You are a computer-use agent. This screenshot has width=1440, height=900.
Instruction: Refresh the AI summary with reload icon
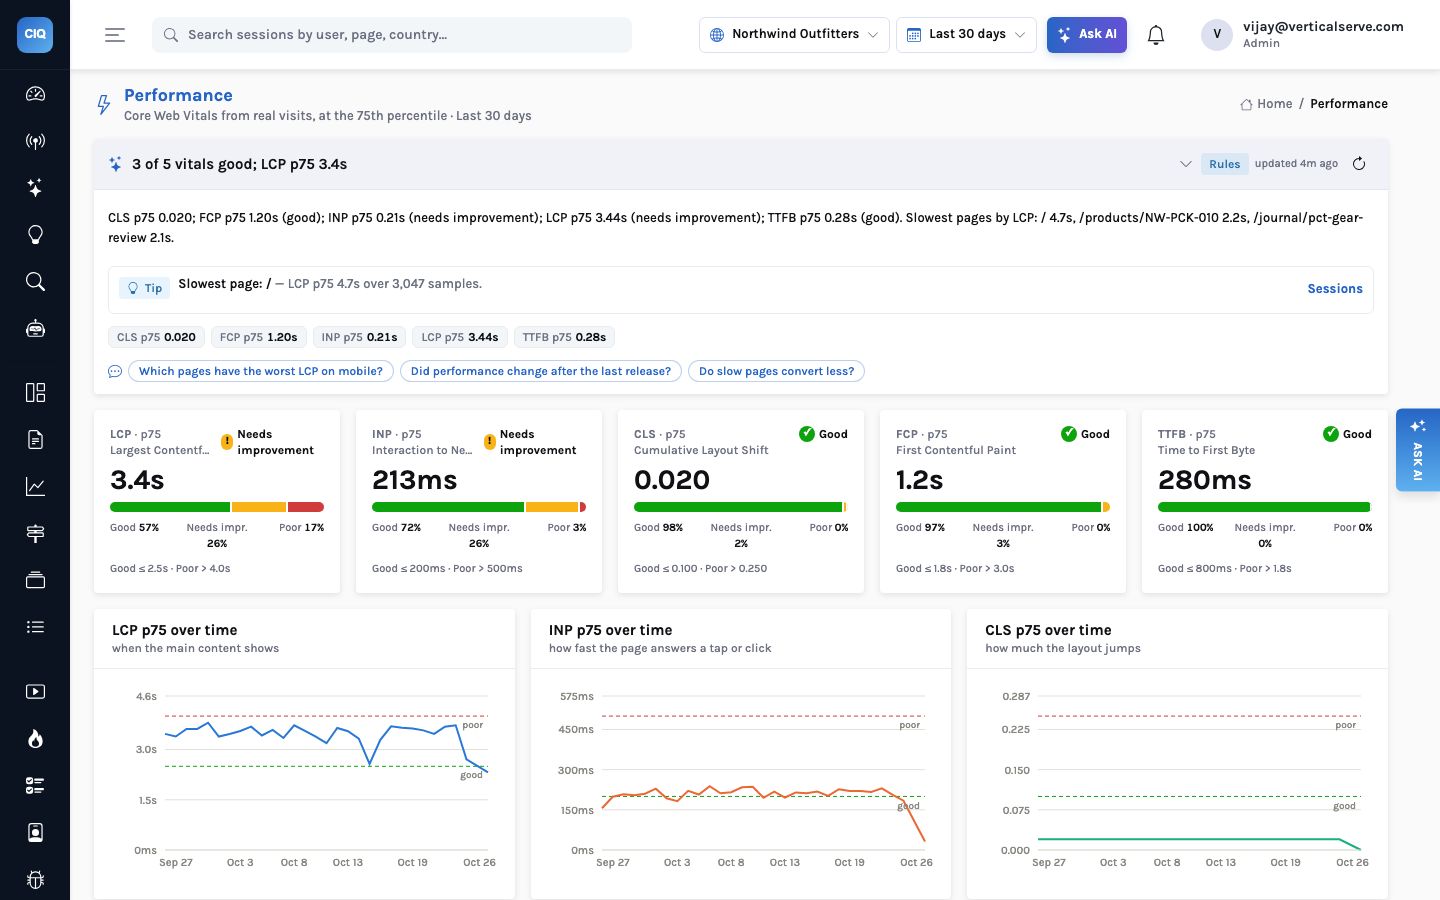coord(1359,164)
